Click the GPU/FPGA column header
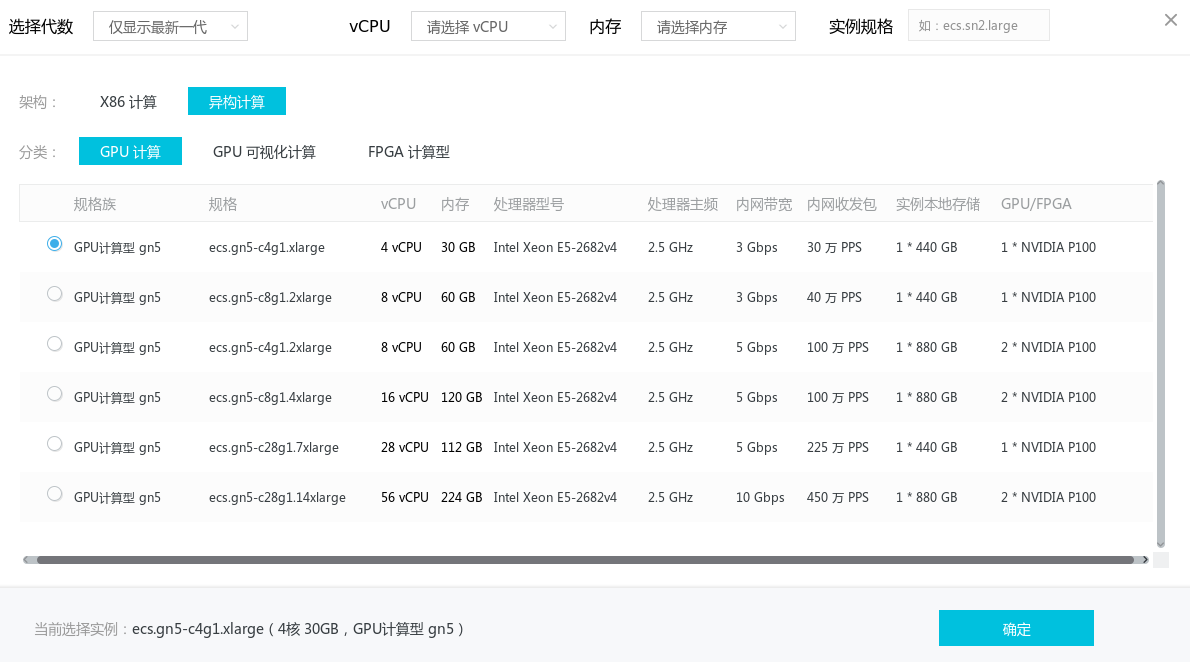Viewport: 1190px width, 662px height. [1036, 204]
